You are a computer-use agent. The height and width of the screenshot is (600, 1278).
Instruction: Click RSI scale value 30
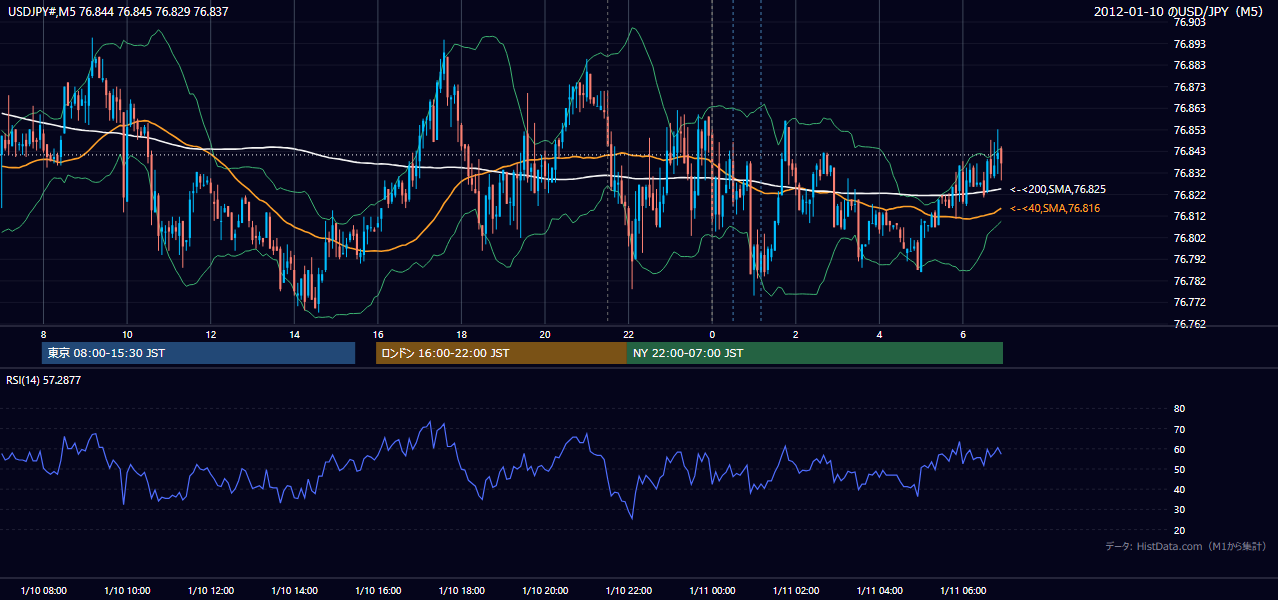(x=1179, y=510)
